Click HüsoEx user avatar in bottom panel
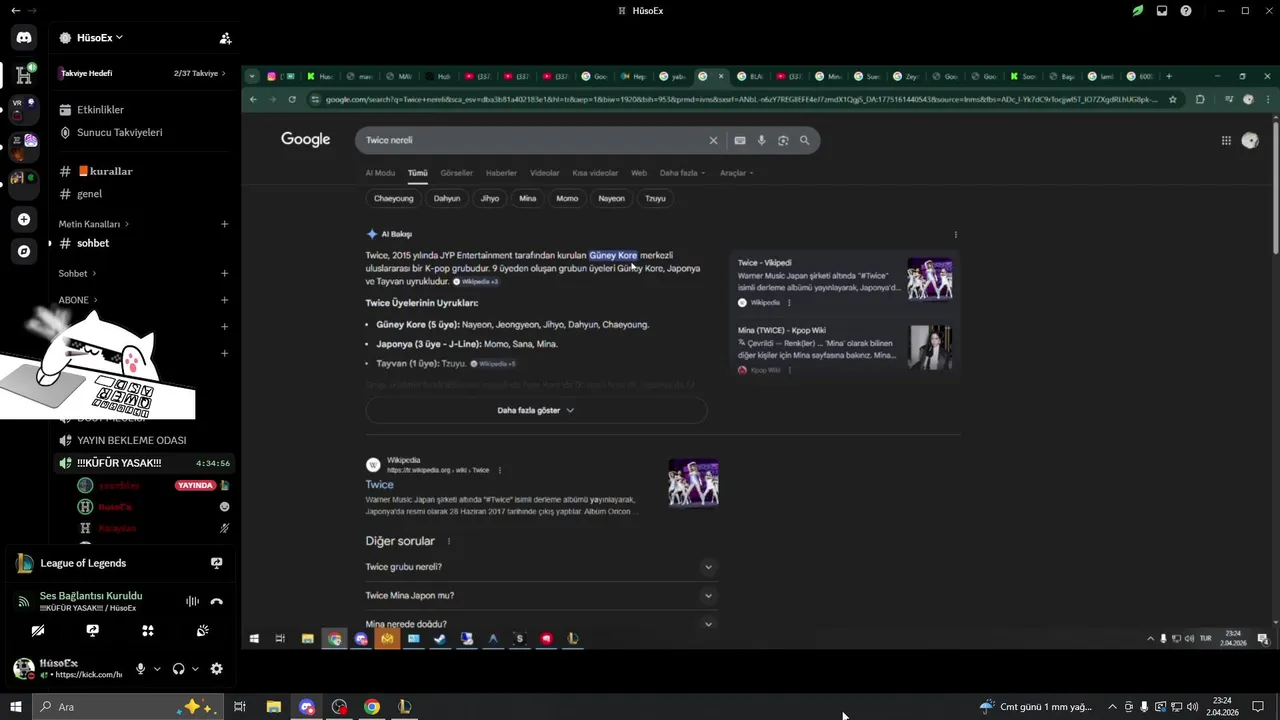 [x=24, y=669]
